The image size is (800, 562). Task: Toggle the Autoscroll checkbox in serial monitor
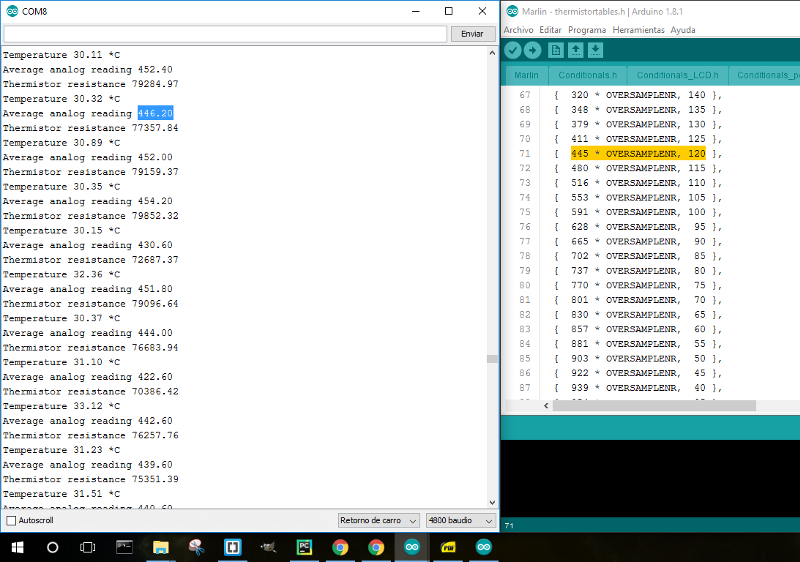tap(11, 521)
